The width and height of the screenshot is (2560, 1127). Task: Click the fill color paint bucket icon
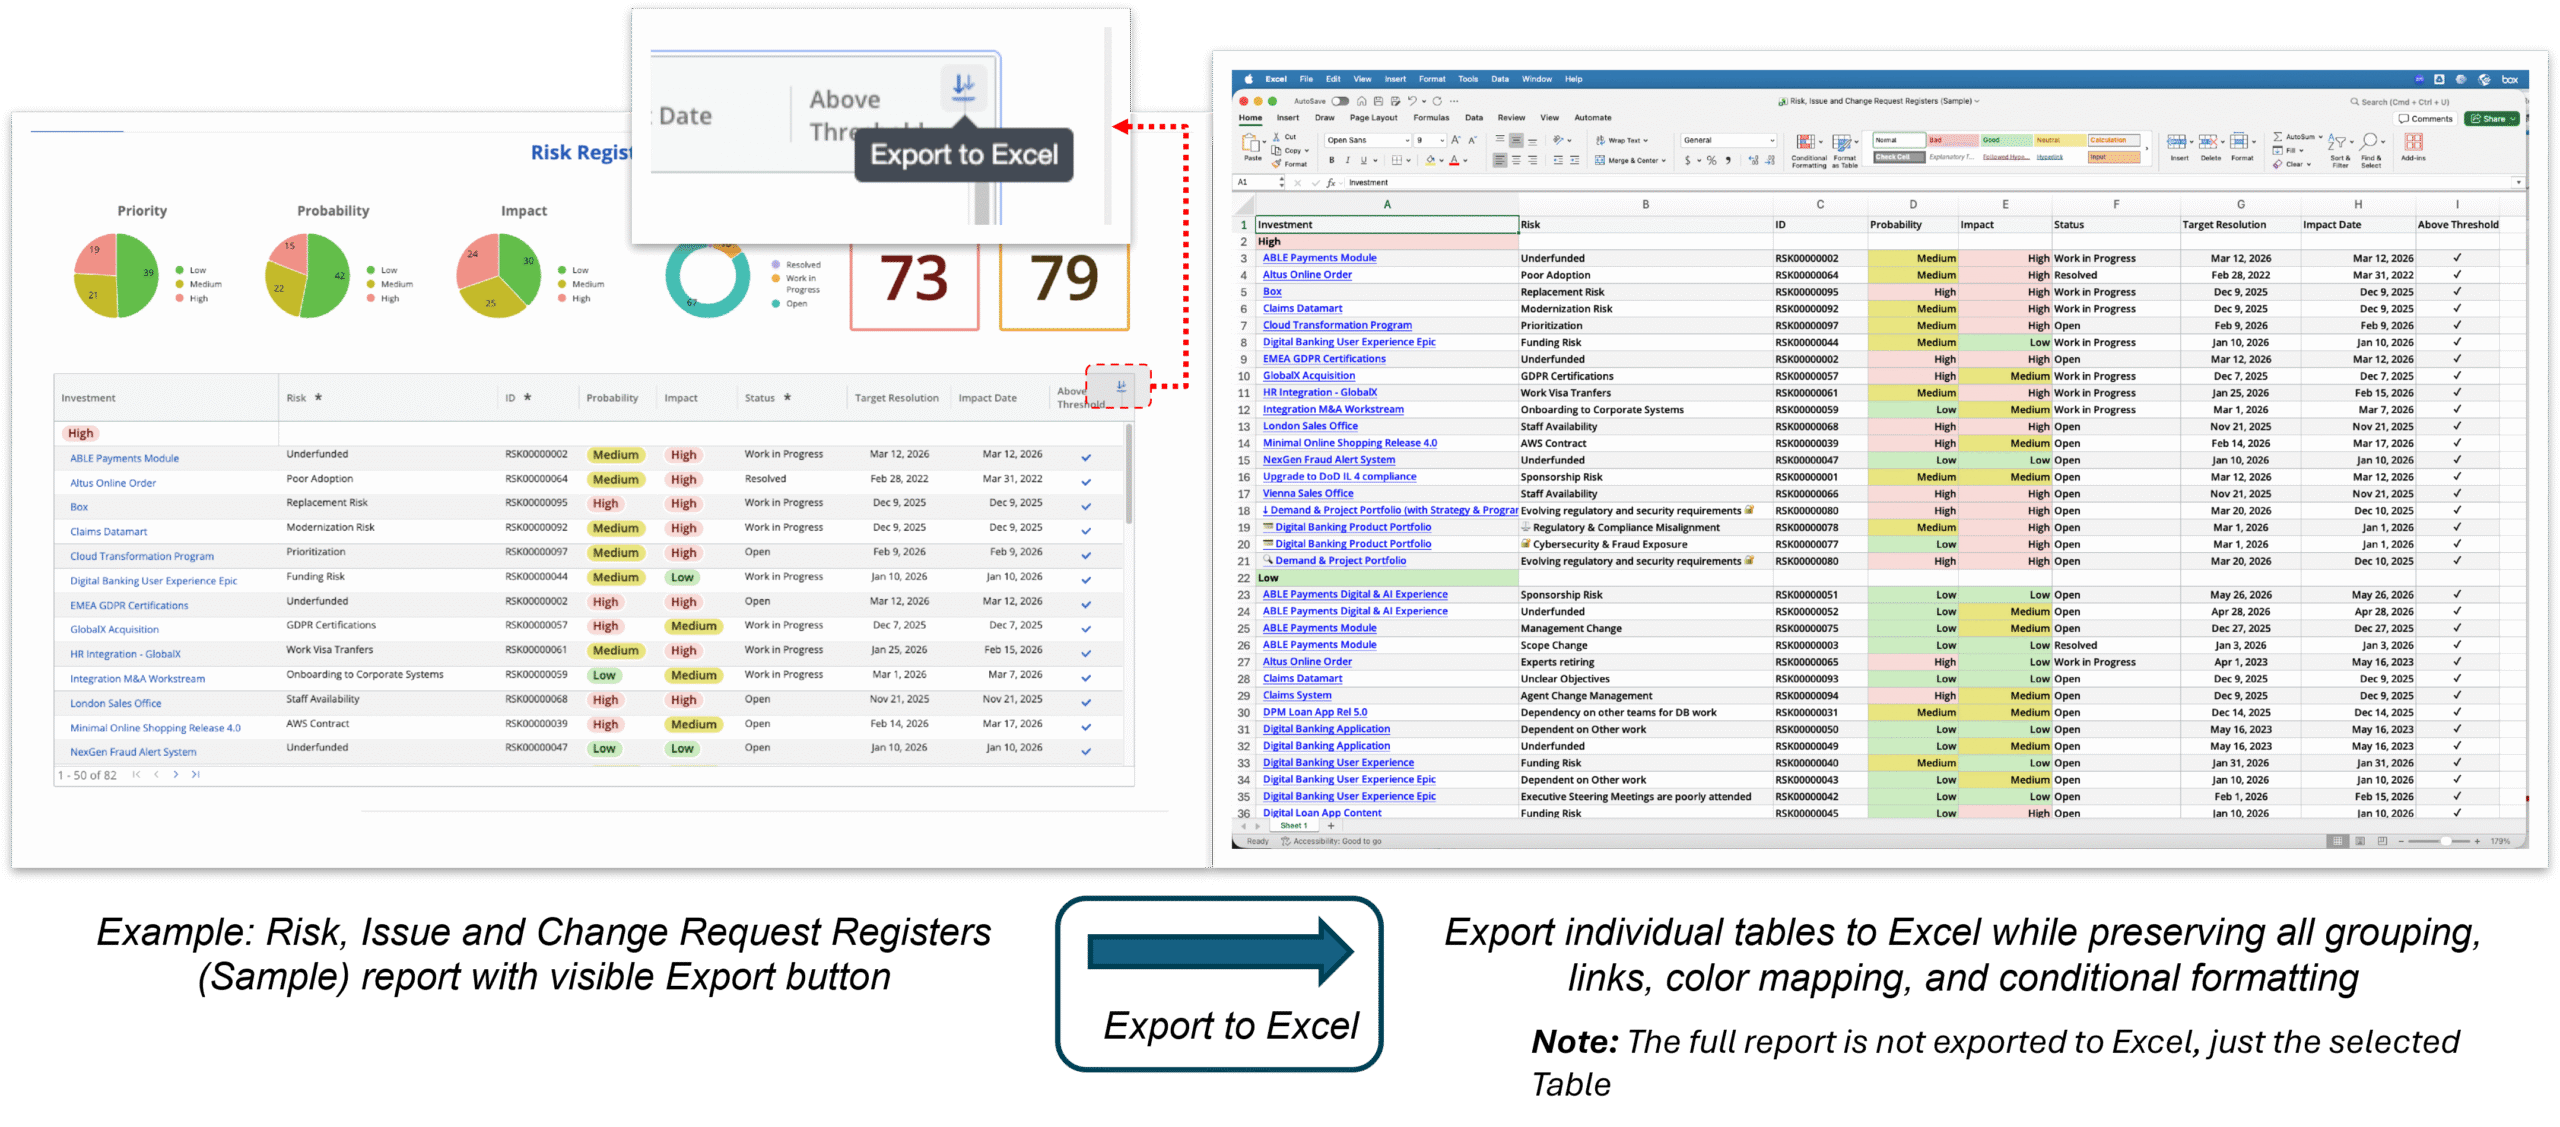click(1431, 160)
